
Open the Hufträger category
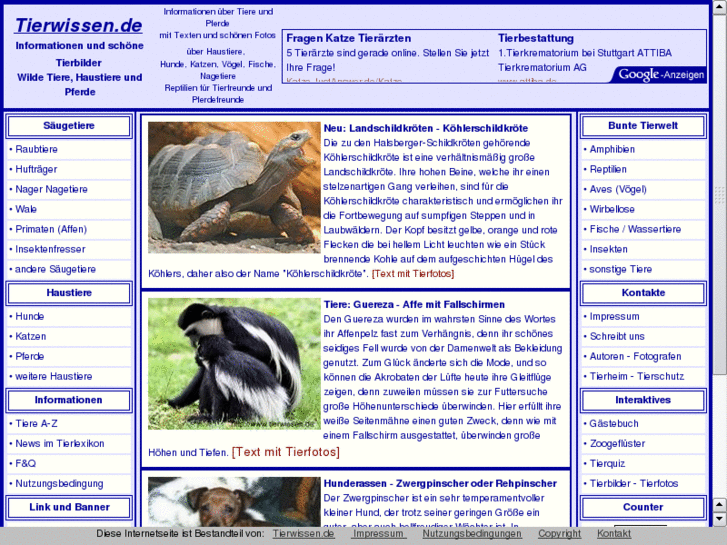coord(36,169)
